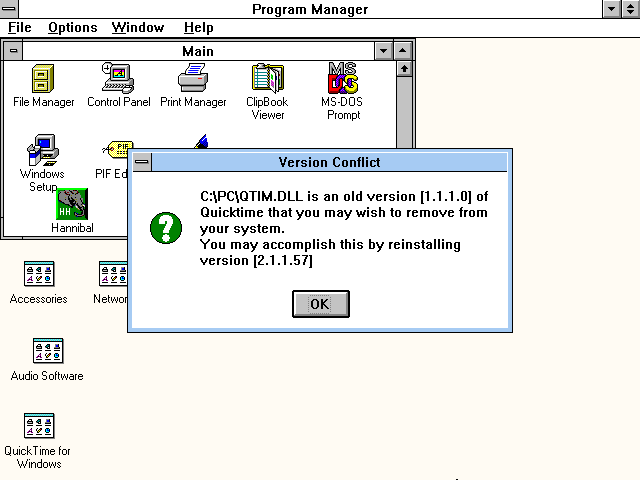Select the PIF Editor icon

click(x=116, y=150)
